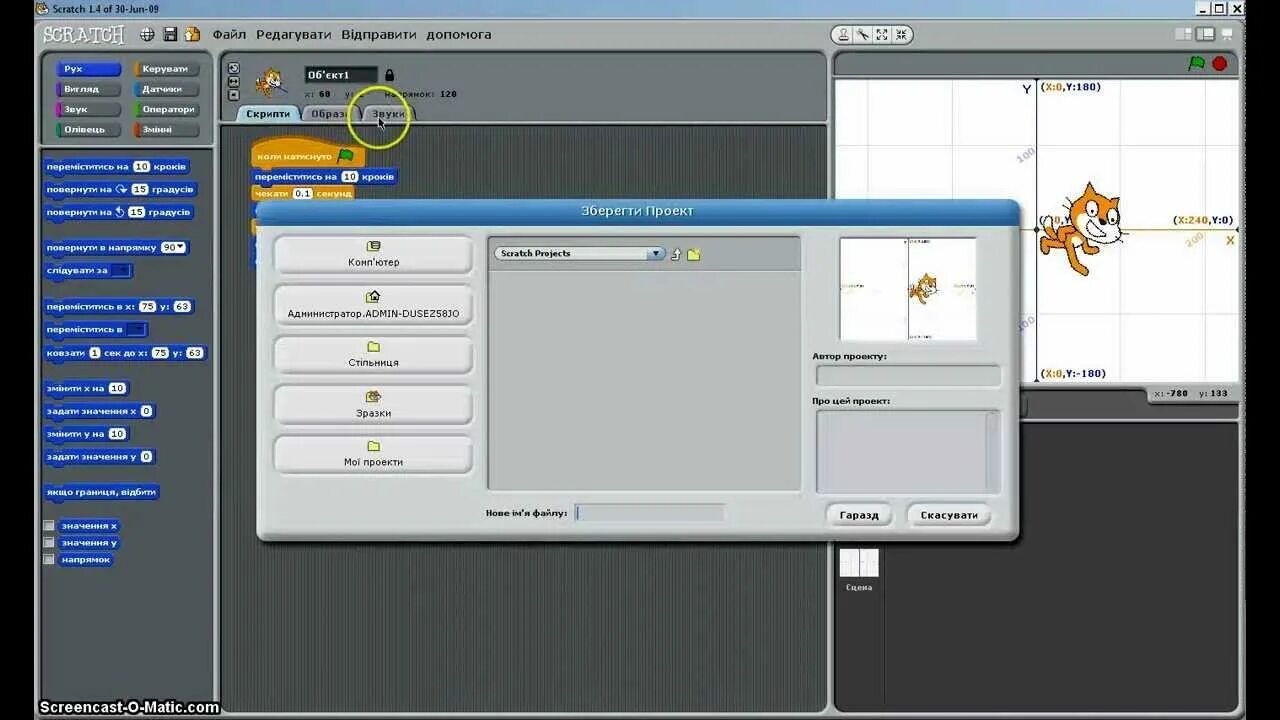The width and height of the screenshot is (1280, 720).
Task: Select the Оператори block category
Action: click(167, 109)
